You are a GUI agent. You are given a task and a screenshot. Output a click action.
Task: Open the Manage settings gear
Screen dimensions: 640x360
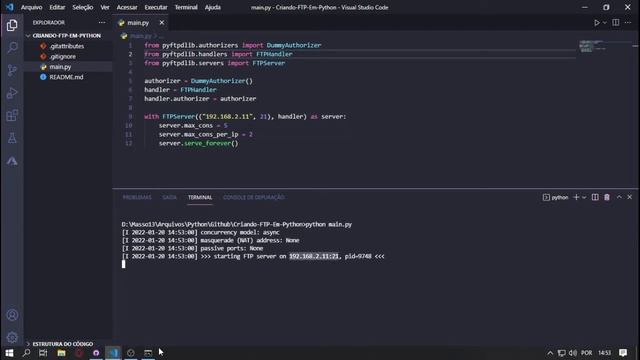pyautogui.click(x=12, y=337)
